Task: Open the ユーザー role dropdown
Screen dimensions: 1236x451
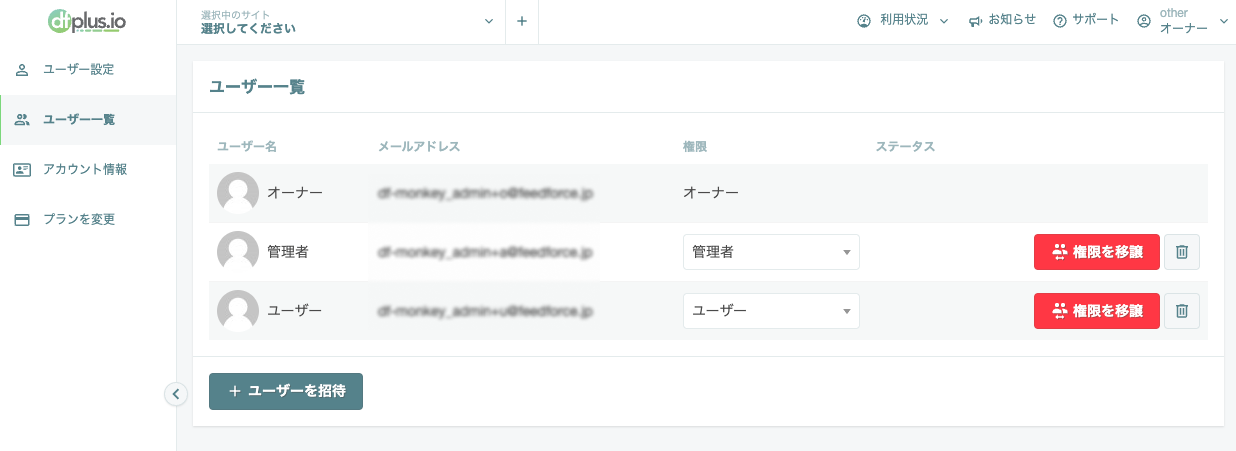Action: (x=771, y=311)
